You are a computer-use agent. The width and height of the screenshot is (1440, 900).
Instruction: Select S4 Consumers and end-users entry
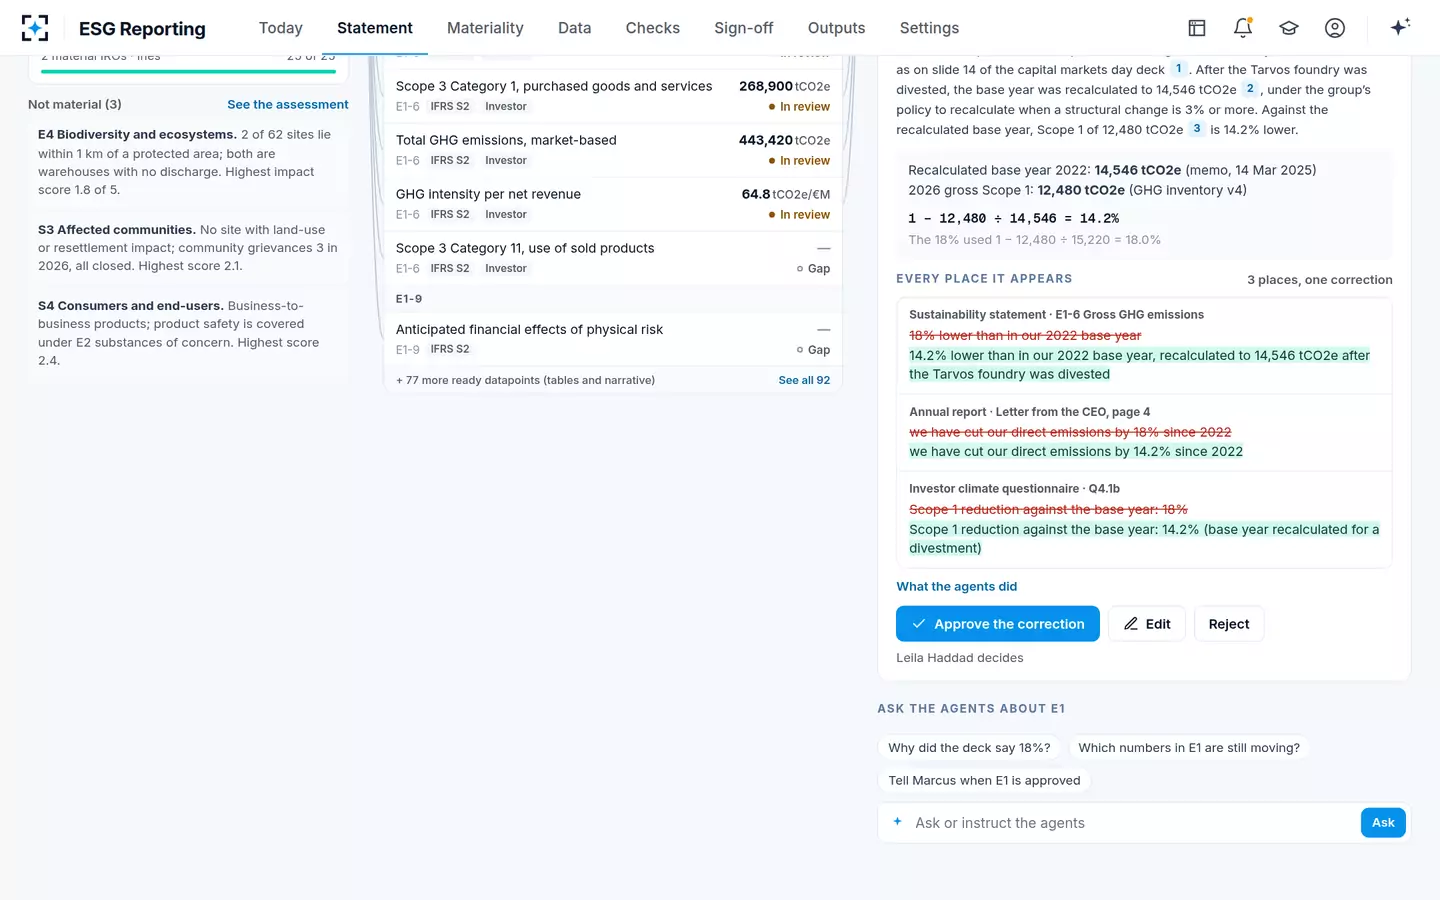pos(188,333)
